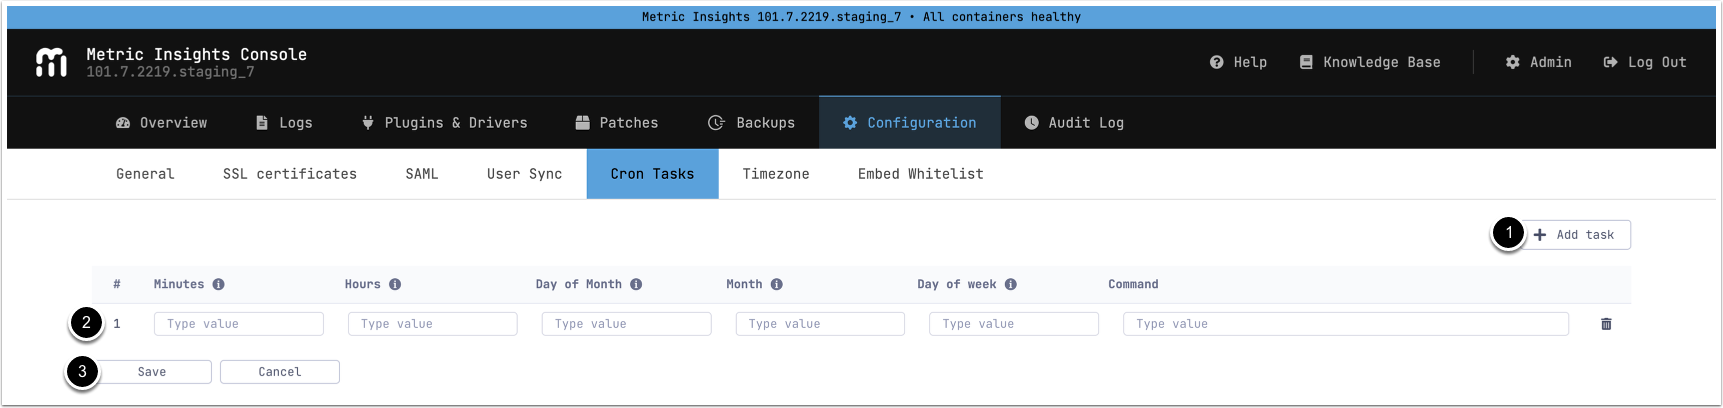Click info icon beside Month column

pyautogui.click(x=776, y=284)
